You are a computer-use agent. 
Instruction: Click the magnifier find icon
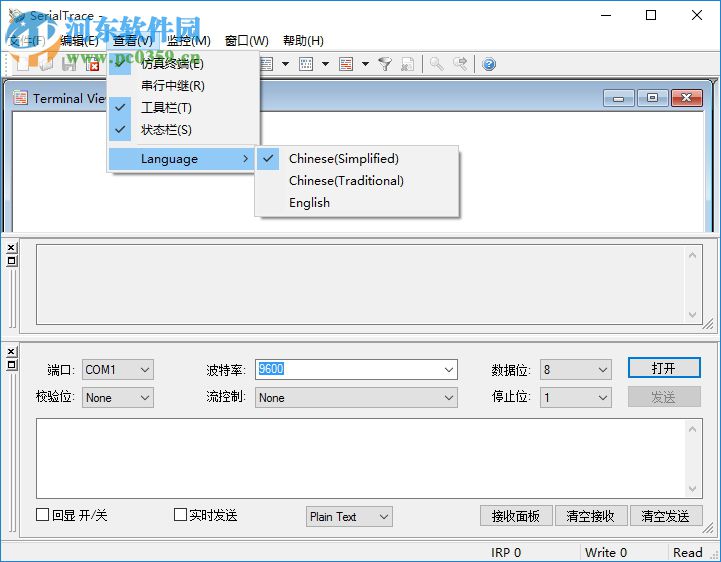tap(436, 64)
